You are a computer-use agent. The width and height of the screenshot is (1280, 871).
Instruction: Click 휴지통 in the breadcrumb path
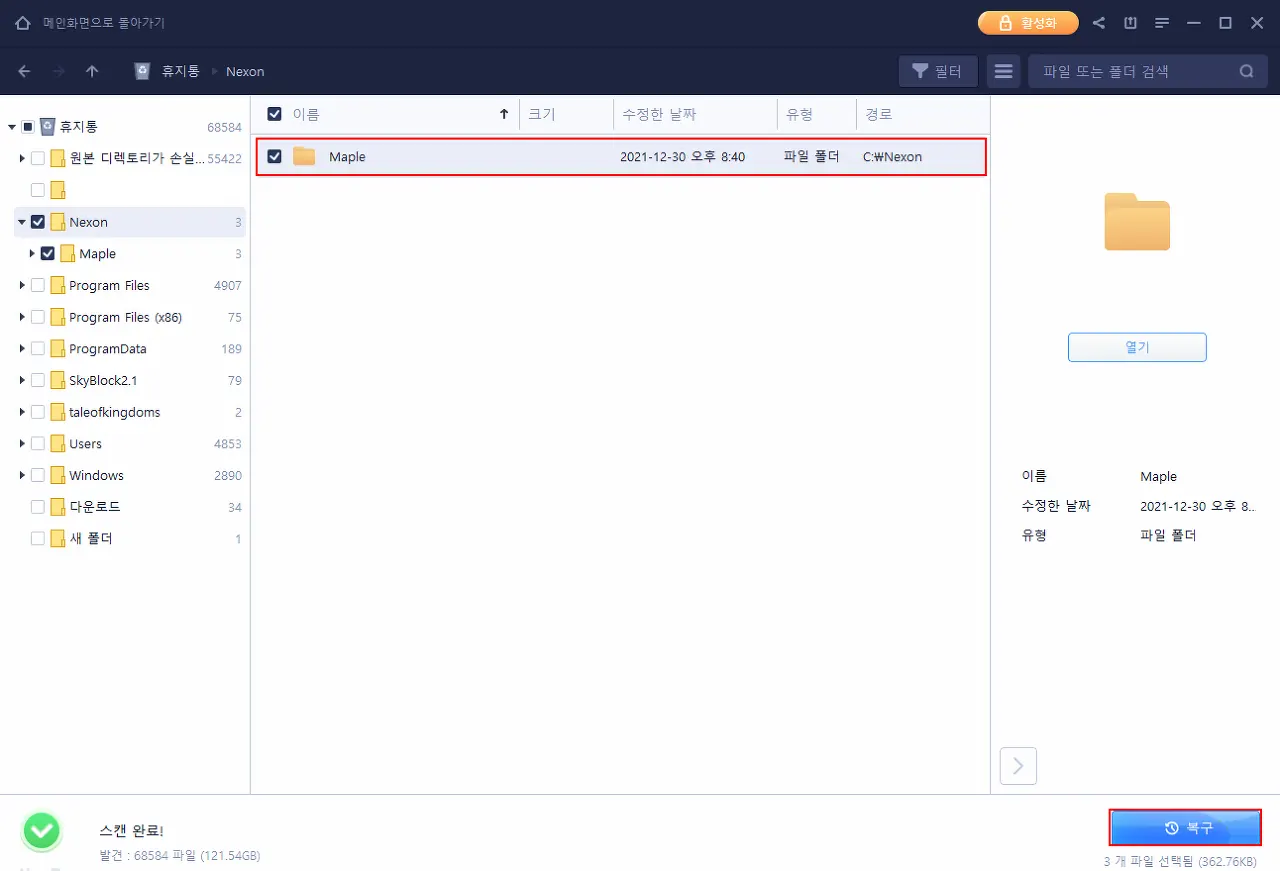click(x=181, y=71)
